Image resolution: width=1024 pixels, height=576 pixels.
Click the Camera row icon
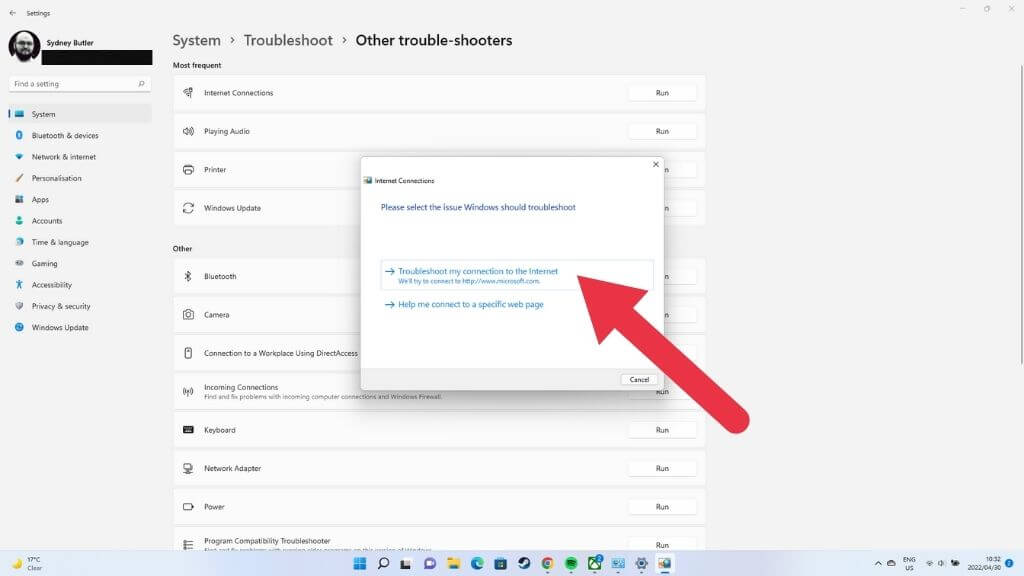pos(188,315)
